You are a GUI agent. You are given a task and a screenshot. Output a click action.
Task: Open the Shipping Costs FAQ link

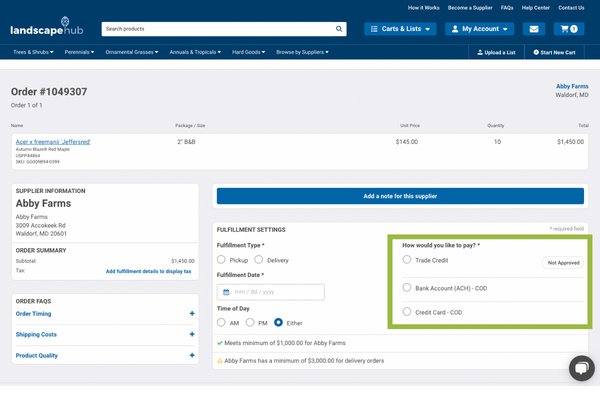point(36,334)
